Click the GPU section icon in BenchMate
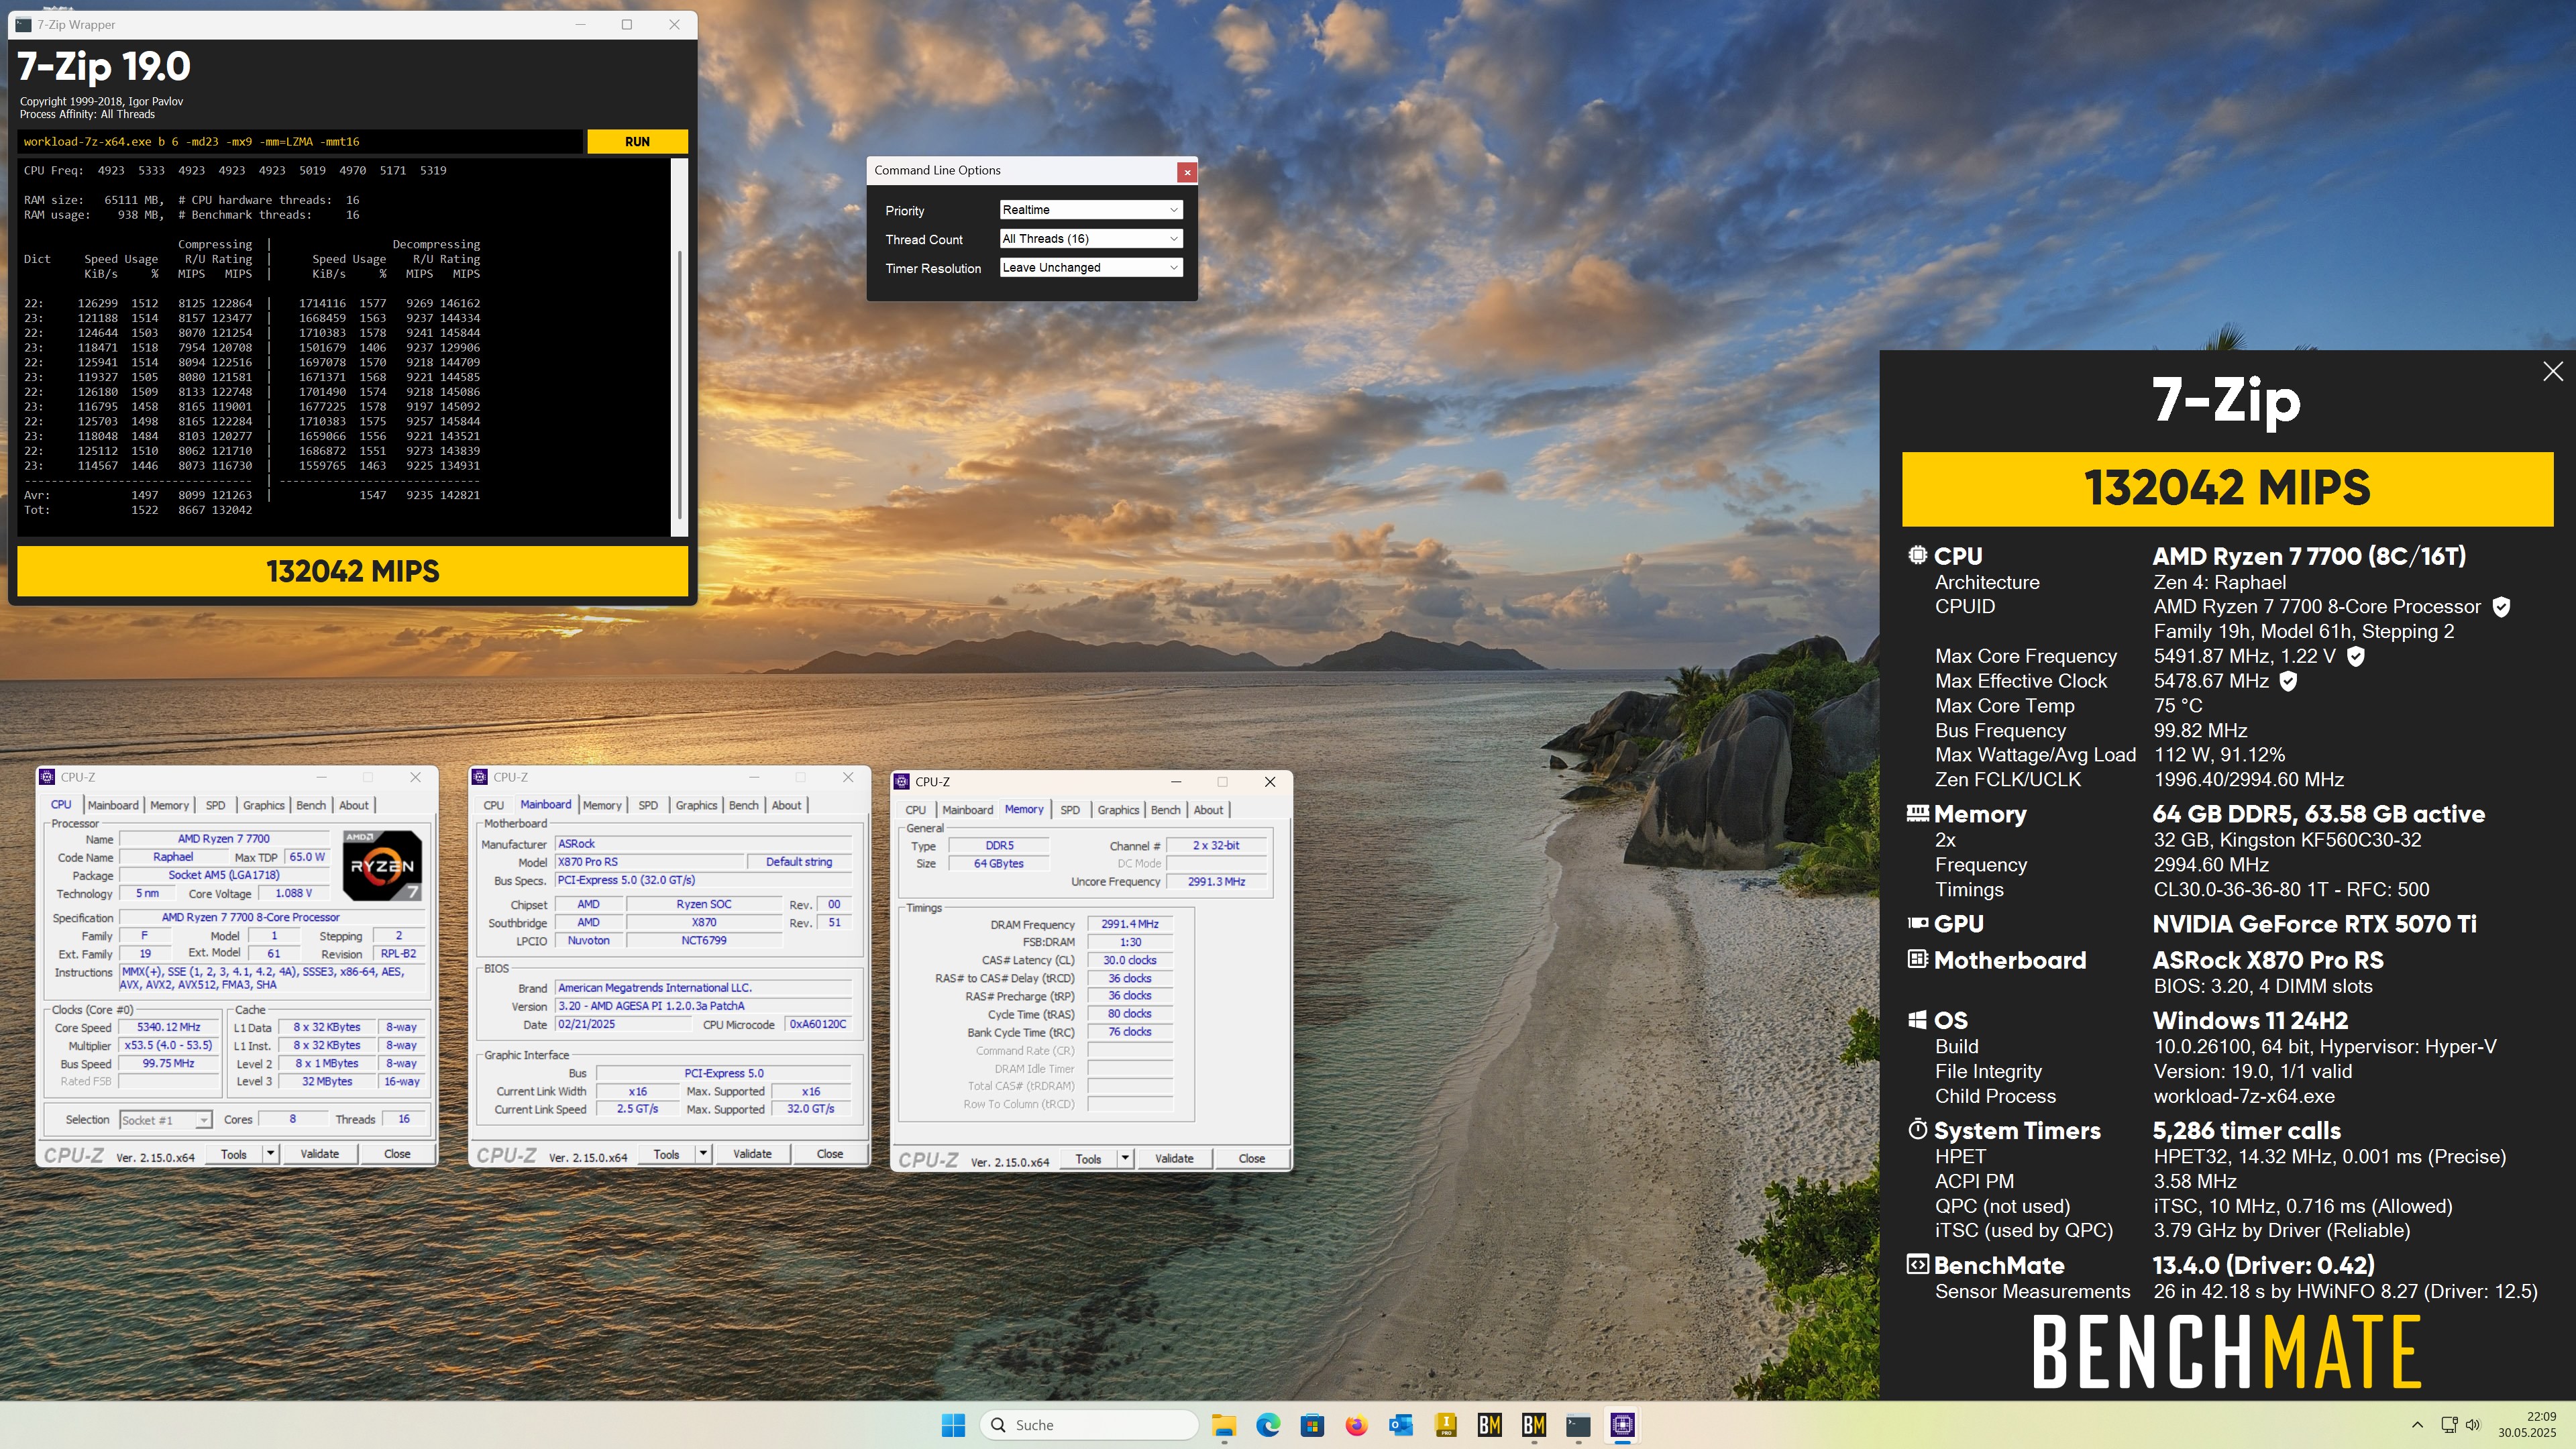The height and width of the screenshot is (1449, 2576). 1918,924
